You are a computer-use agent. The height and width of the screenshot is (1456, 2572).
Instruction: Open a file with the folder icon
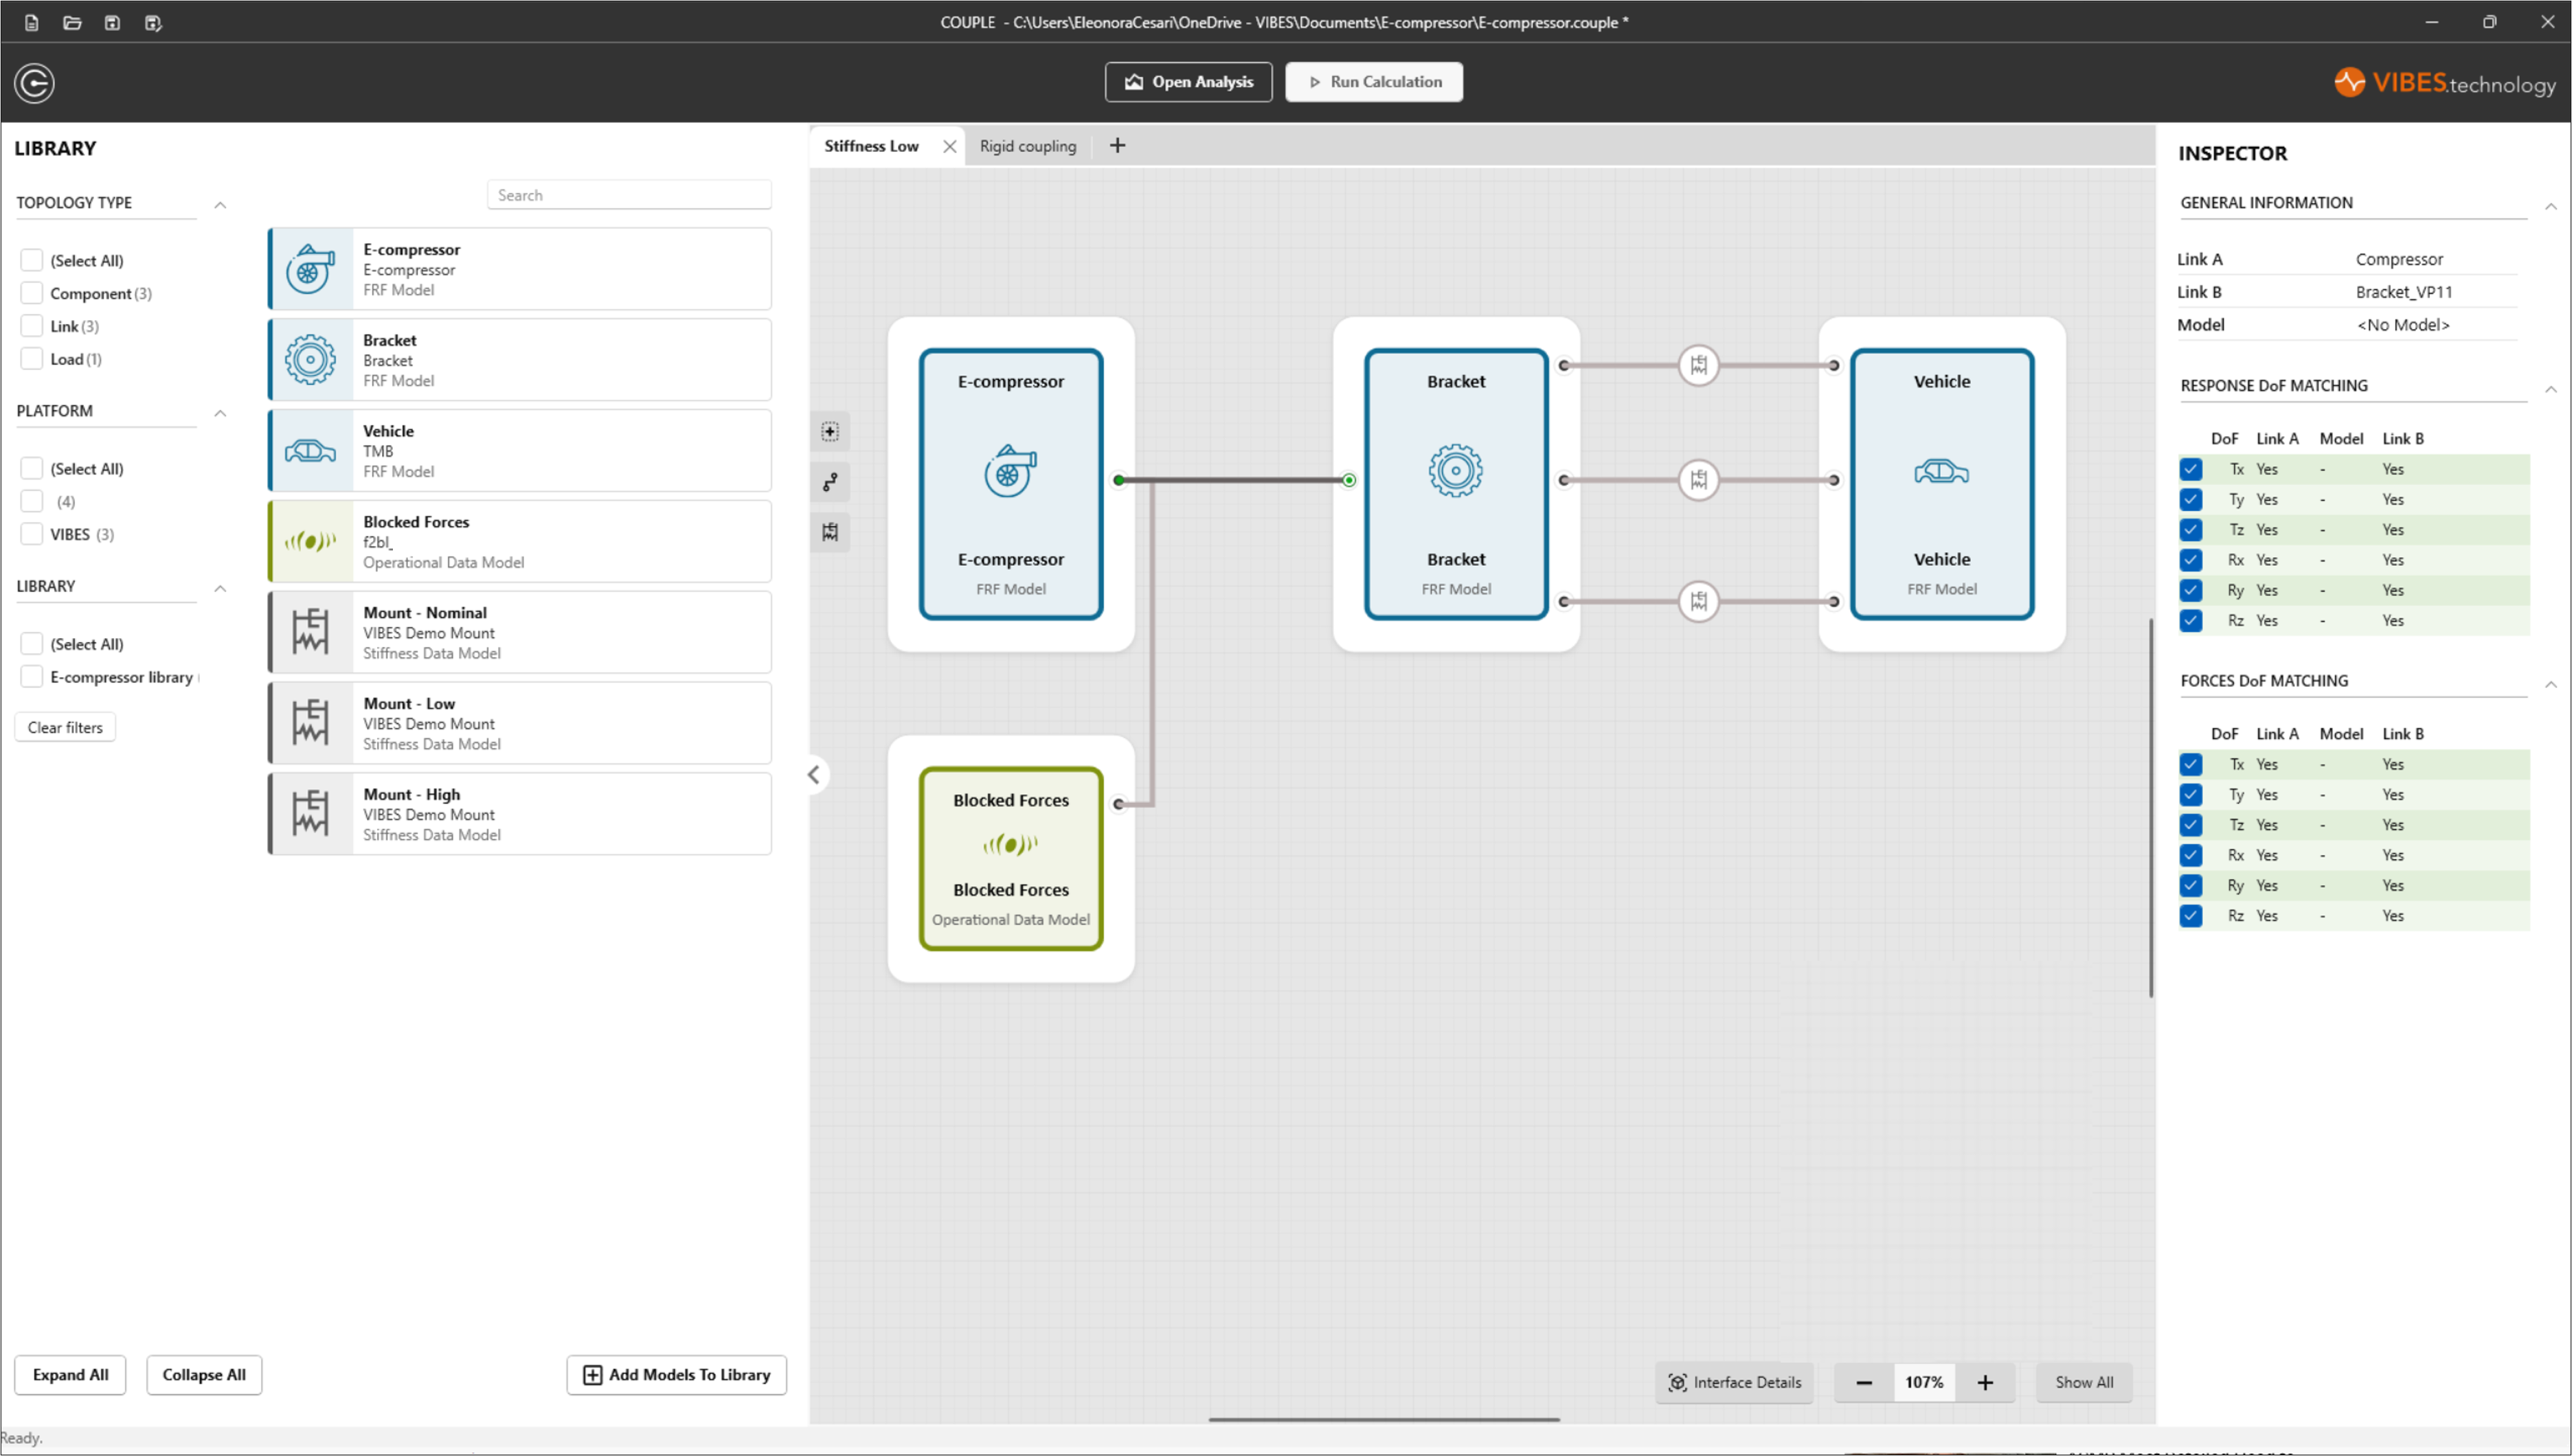[72, 23]
